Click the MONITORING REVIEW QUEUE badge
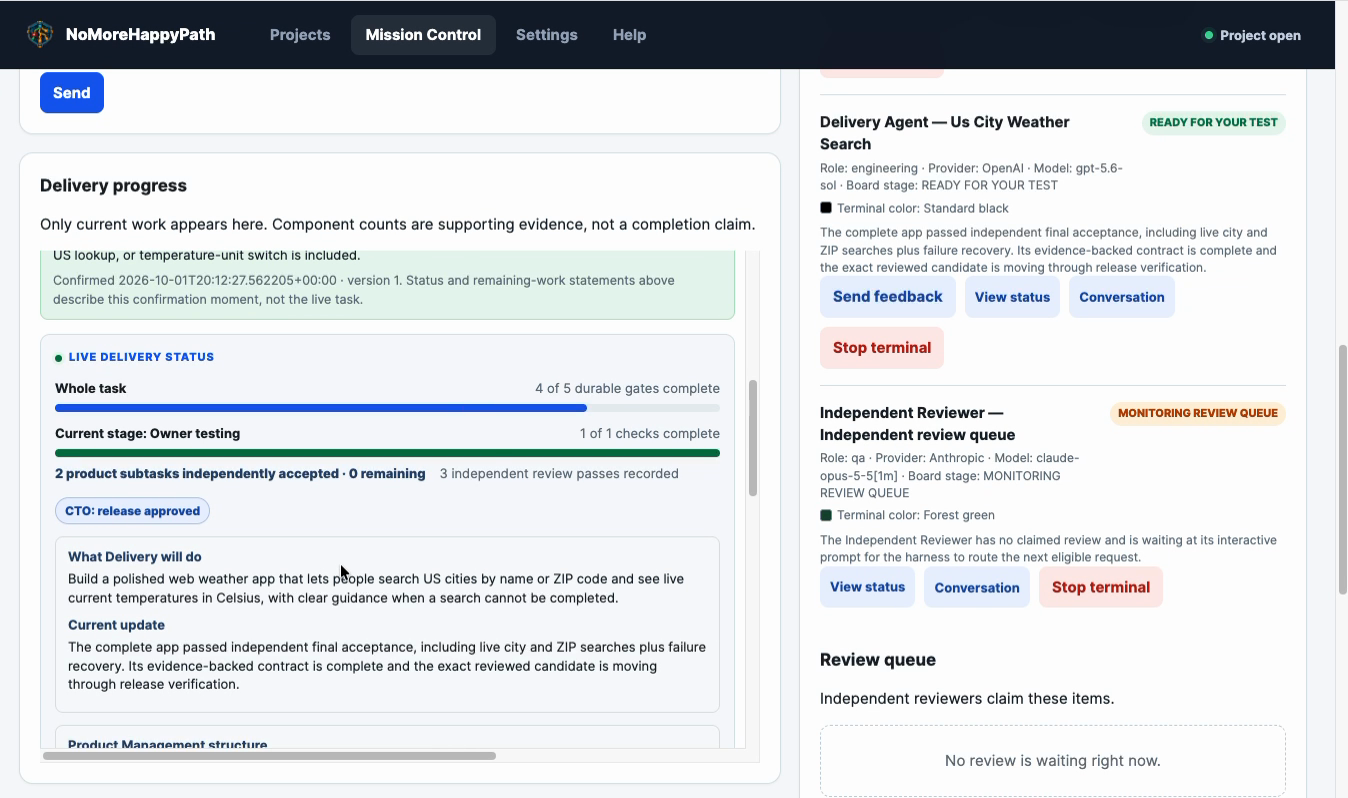This screenshot has height=798, width=1348. (x=1198, y=413)
